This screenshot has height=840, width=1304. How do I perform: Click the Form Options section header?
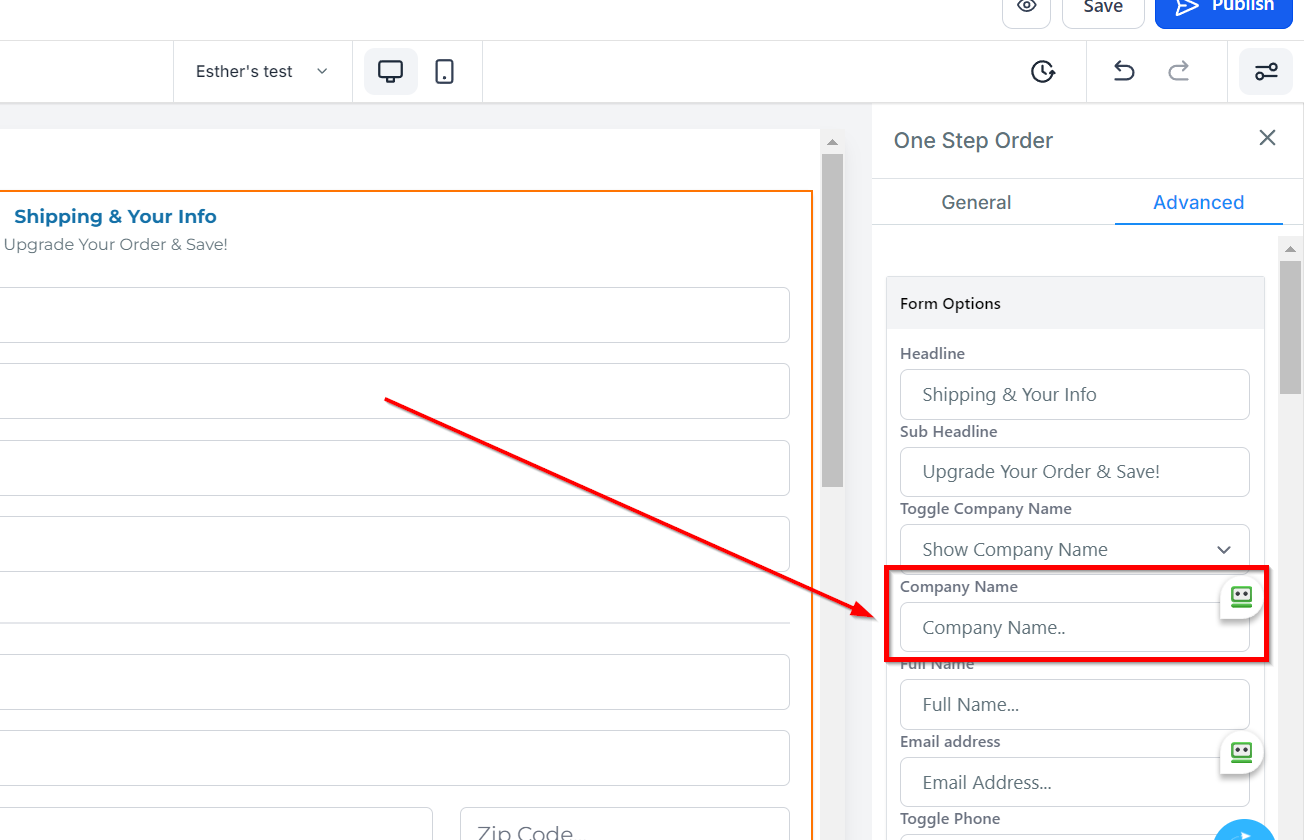pyautogui.click(x=1075, y=303)
